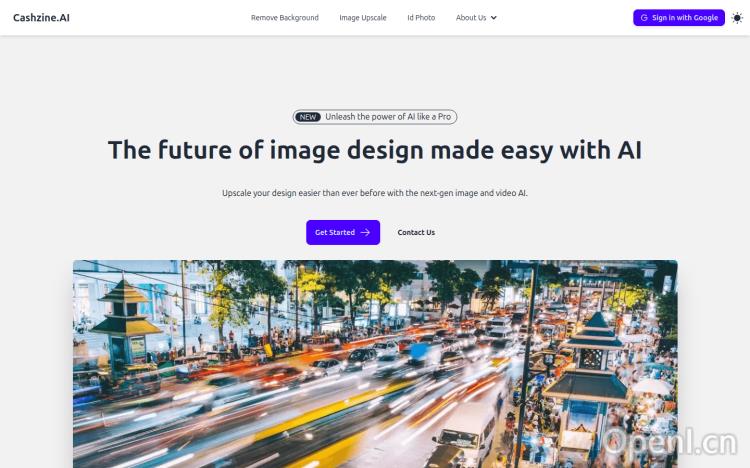Select the Id Photo nav item
The width and height of the screenshot is (750, 468).
tap(421, 18)
